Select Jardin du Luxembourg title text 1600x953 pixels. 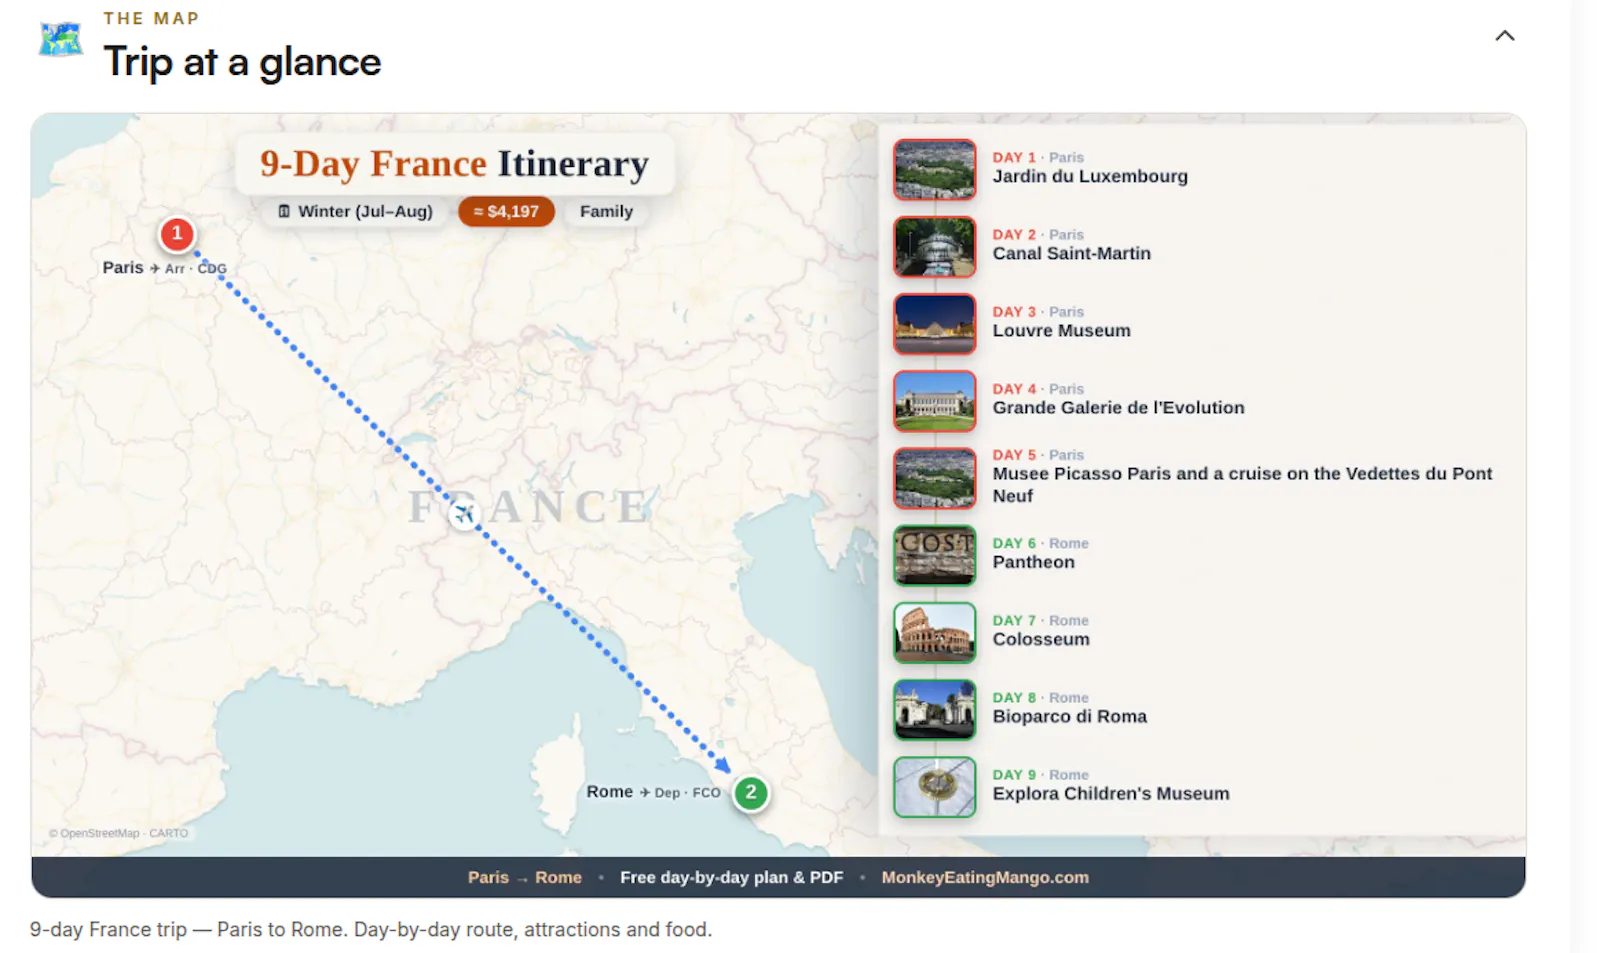1090,176
